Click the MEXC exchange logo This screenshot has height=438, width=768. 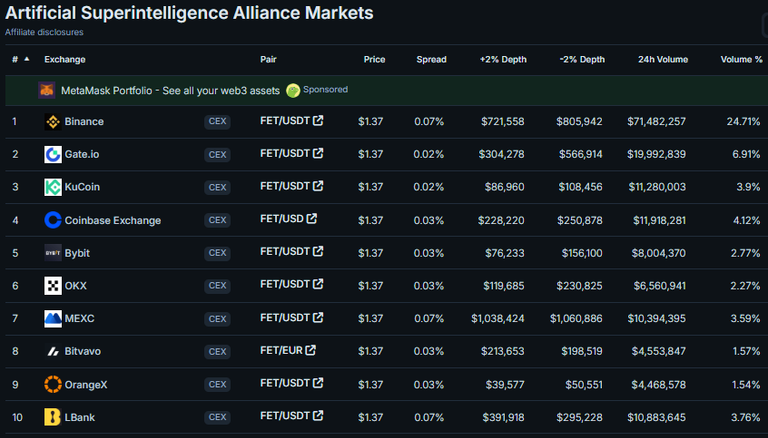click(x=53, y=318)
